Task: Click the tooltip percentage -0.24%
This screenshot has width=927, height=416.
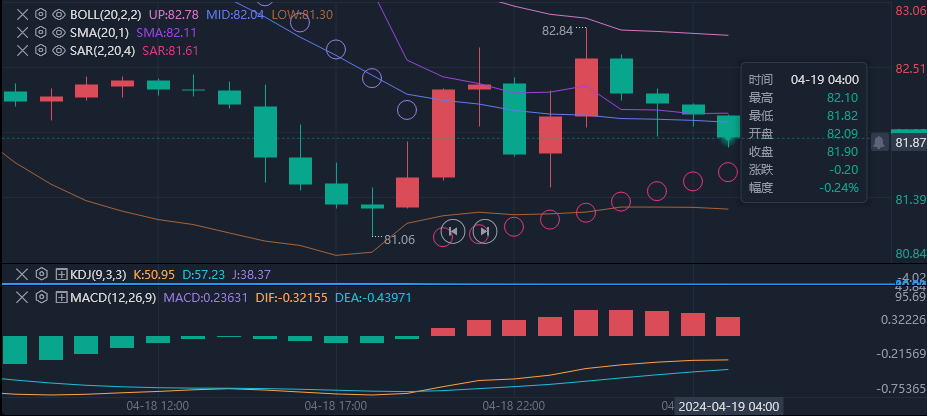Action: point(839,188)
